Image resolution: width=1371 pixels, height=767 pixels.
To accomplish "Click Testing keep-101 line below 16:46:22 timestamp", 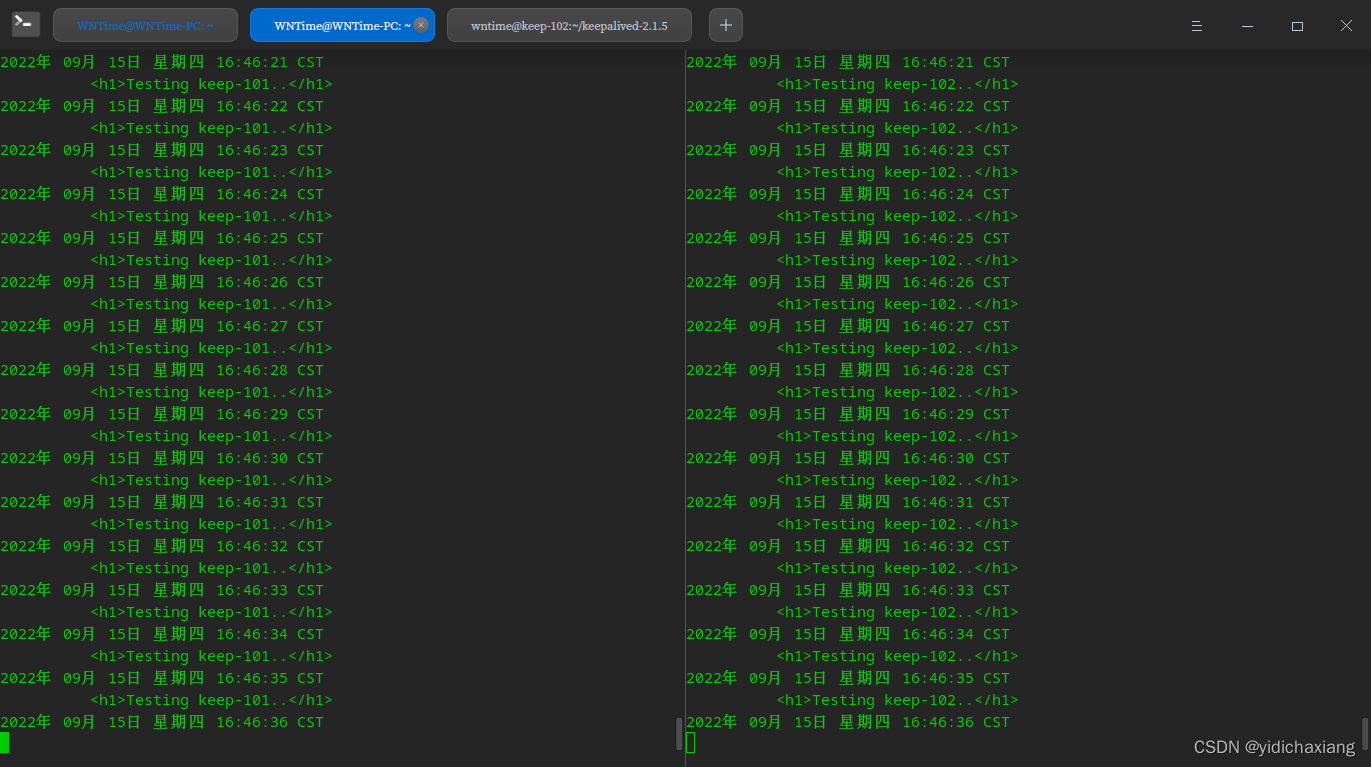I will pyautogui.click(x=211, y=128).
